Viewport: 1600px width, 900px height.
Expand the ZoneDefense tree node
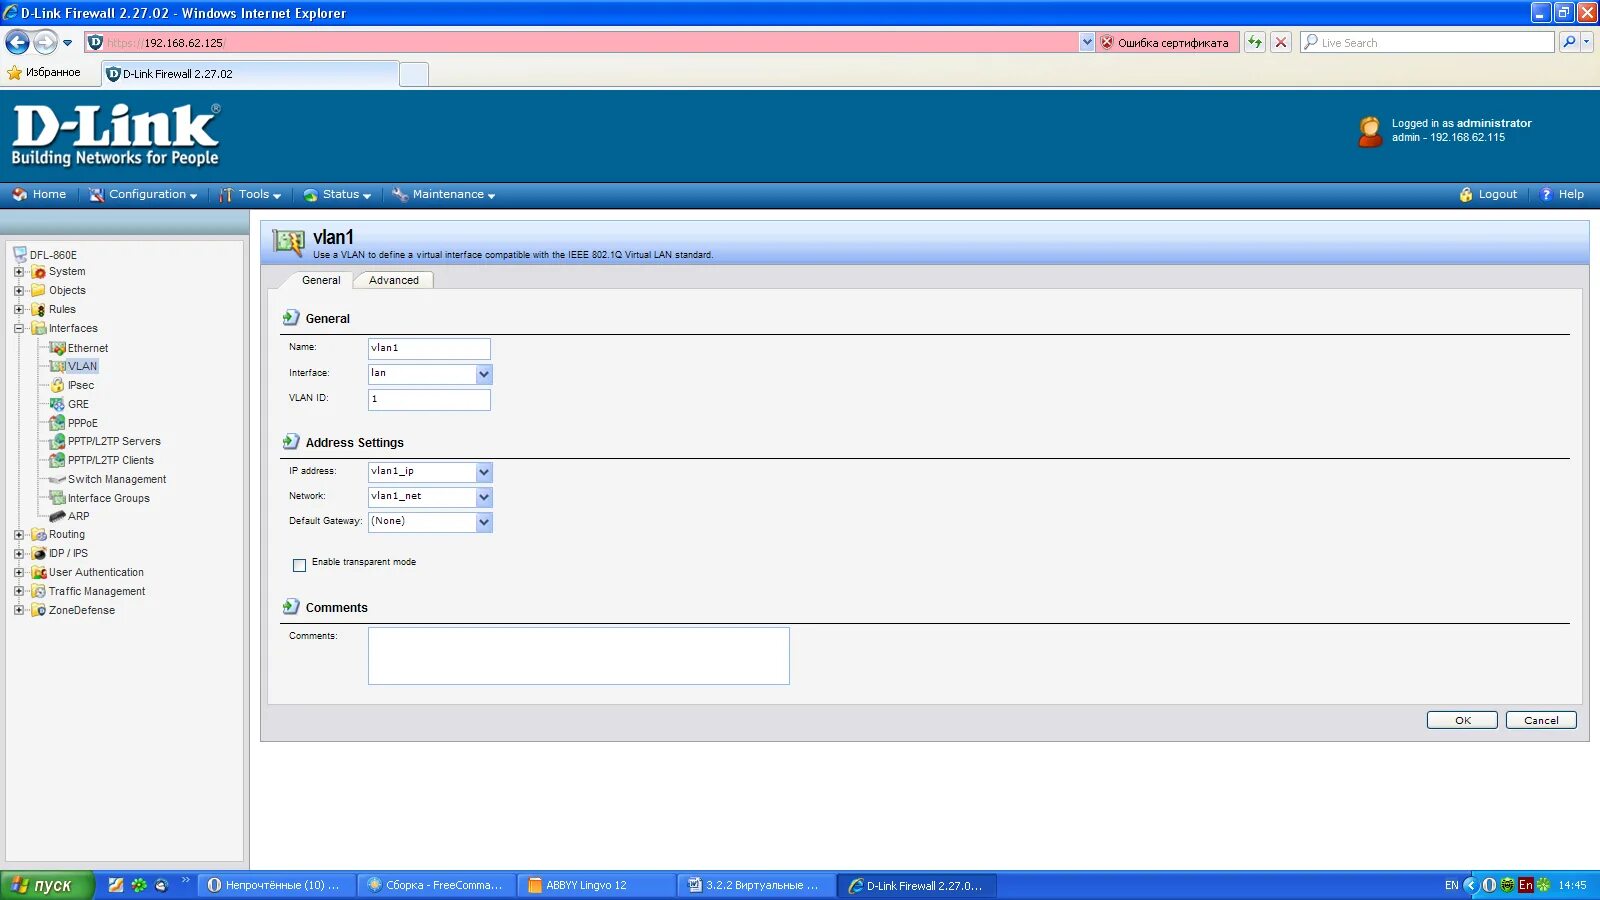[x=18, y=610]
